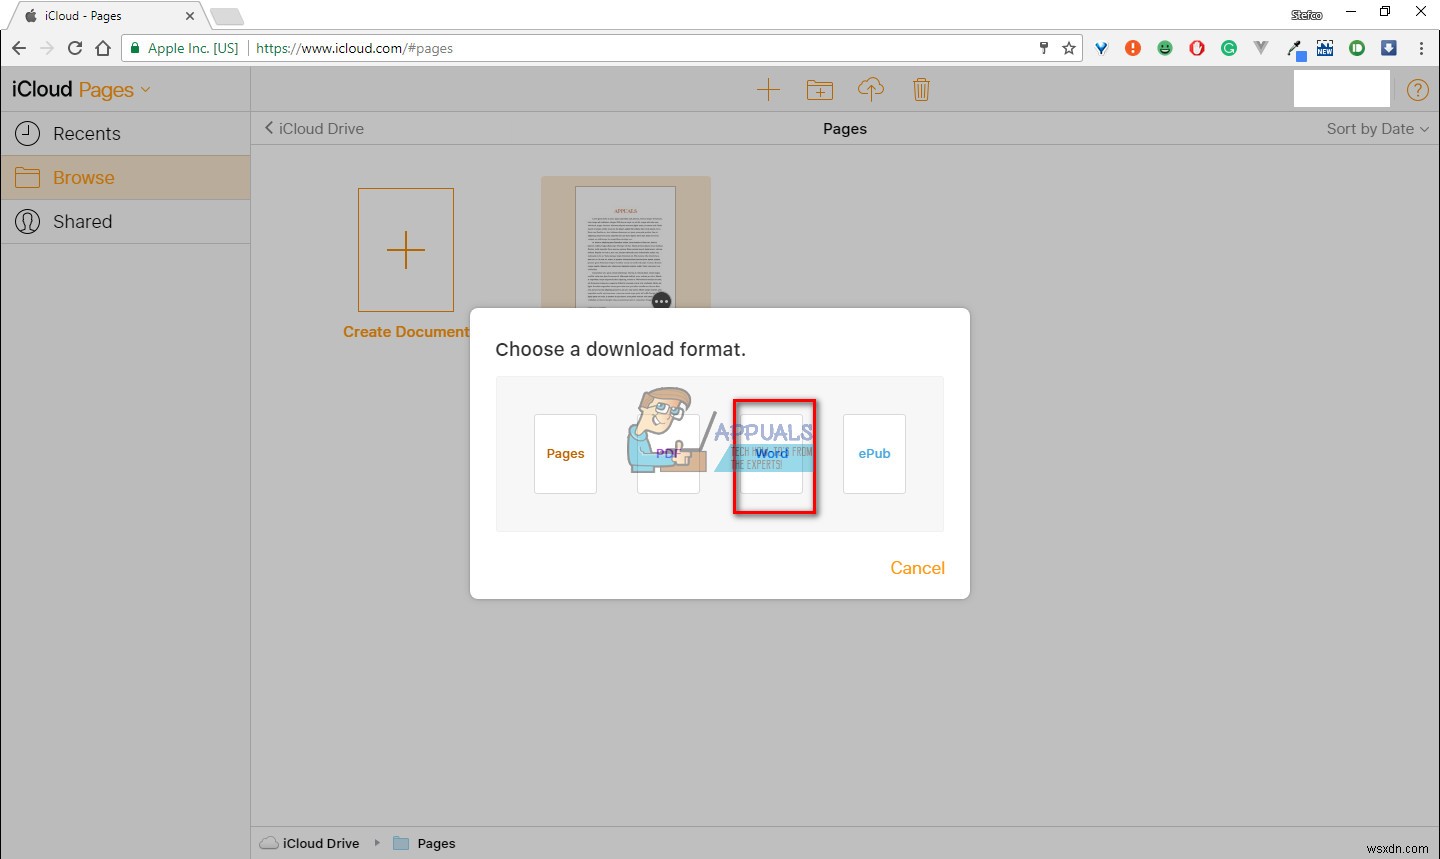Open the more options ellipsis on the document

pyautogui.click(x=661, y=301)
